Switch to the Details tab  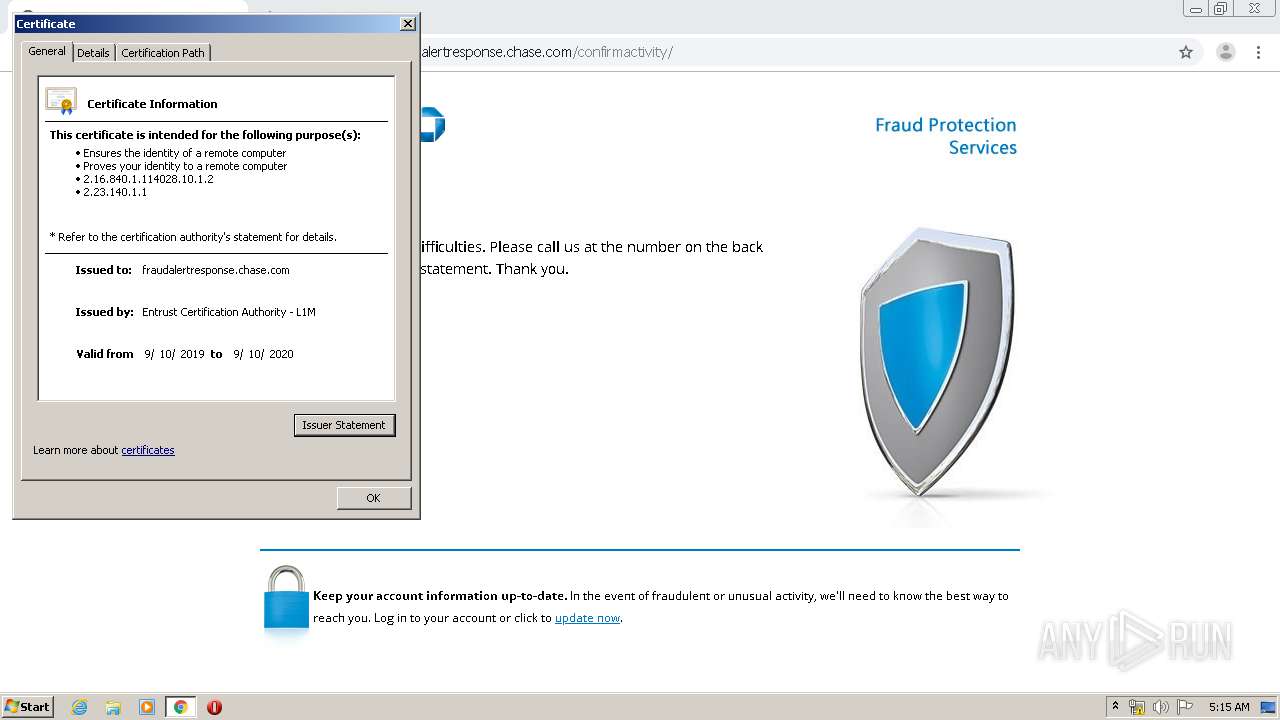(93, 53)
